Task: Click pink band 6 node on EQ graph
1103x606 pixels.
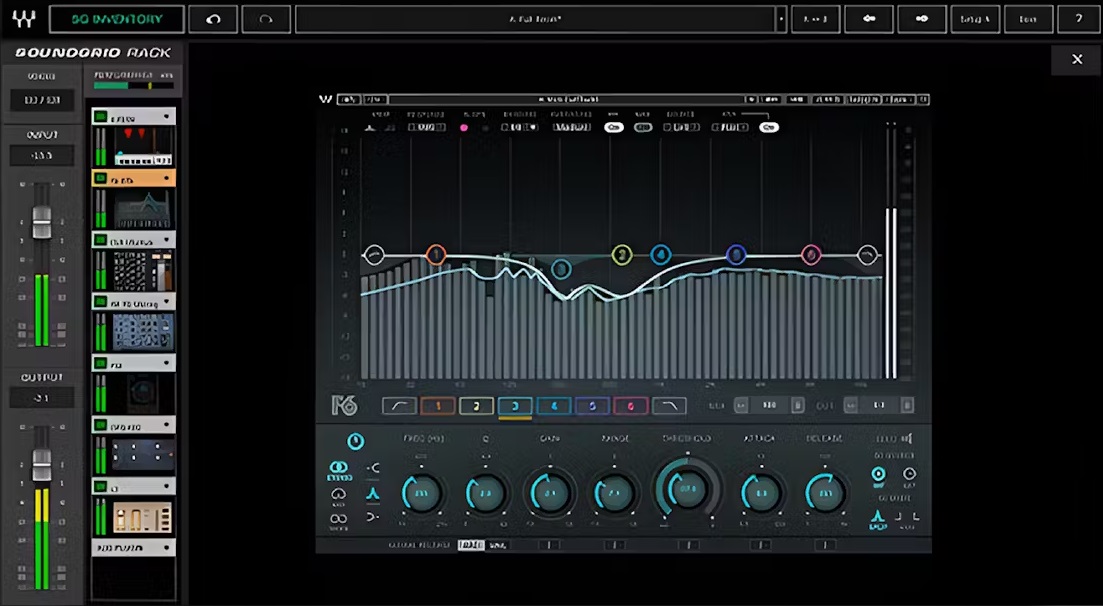Action: click(811, 255)
